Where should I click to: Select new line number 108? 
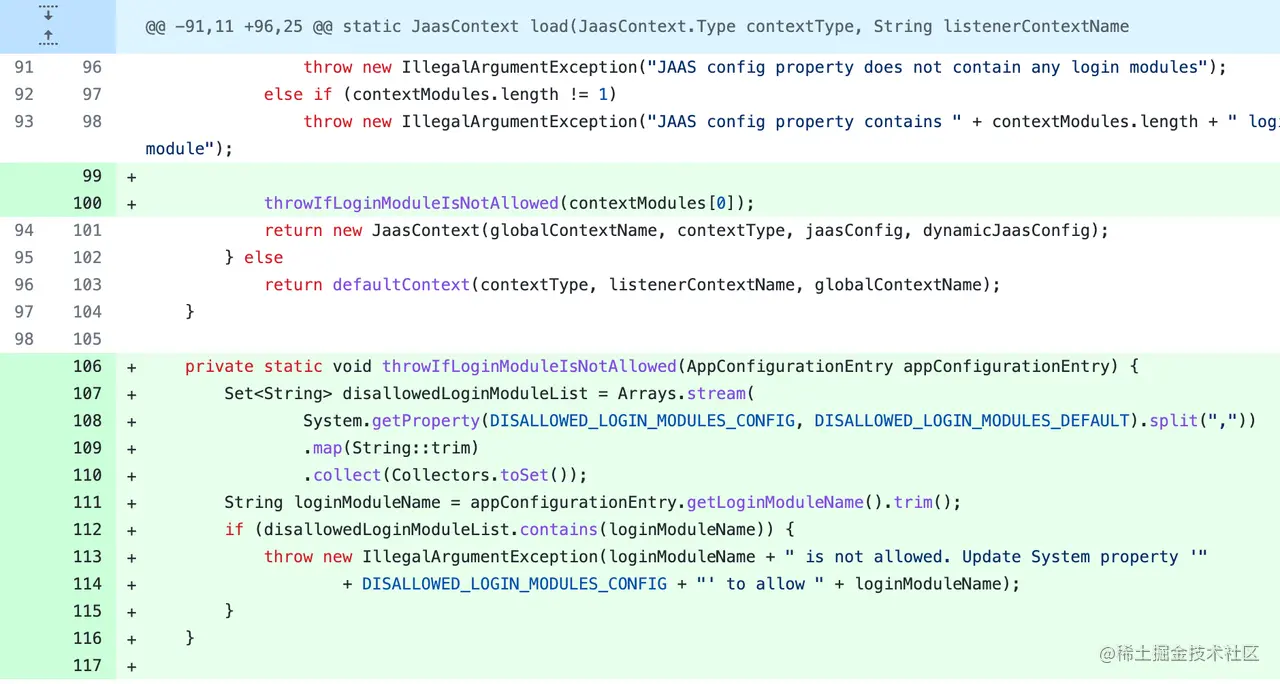coord(87,420)
